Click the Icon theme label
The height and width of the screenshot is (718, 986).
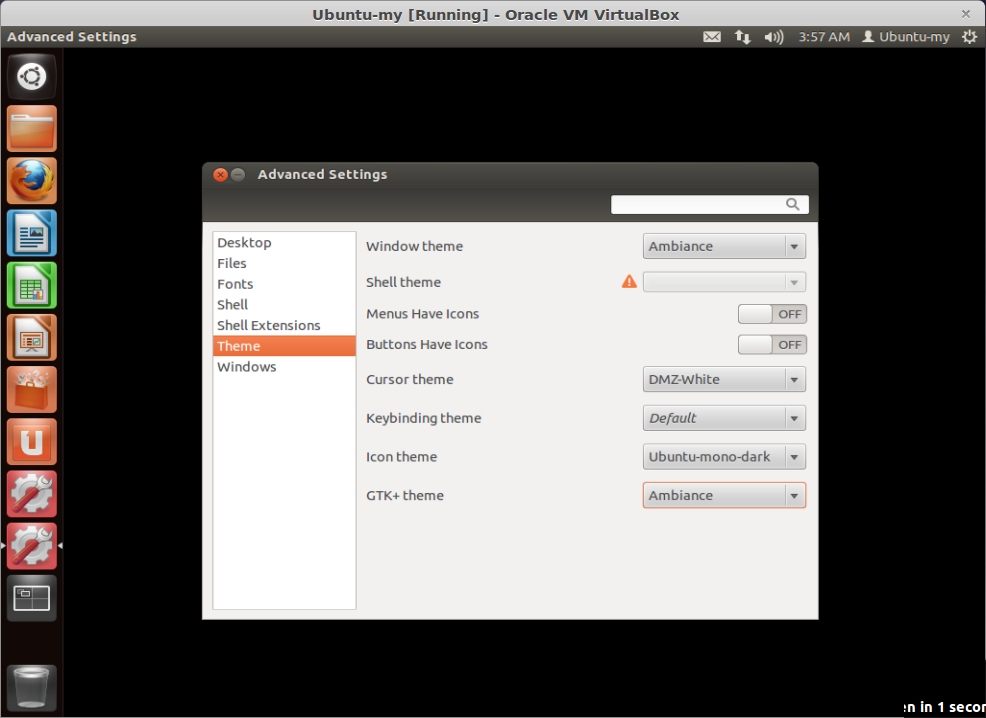401,457
